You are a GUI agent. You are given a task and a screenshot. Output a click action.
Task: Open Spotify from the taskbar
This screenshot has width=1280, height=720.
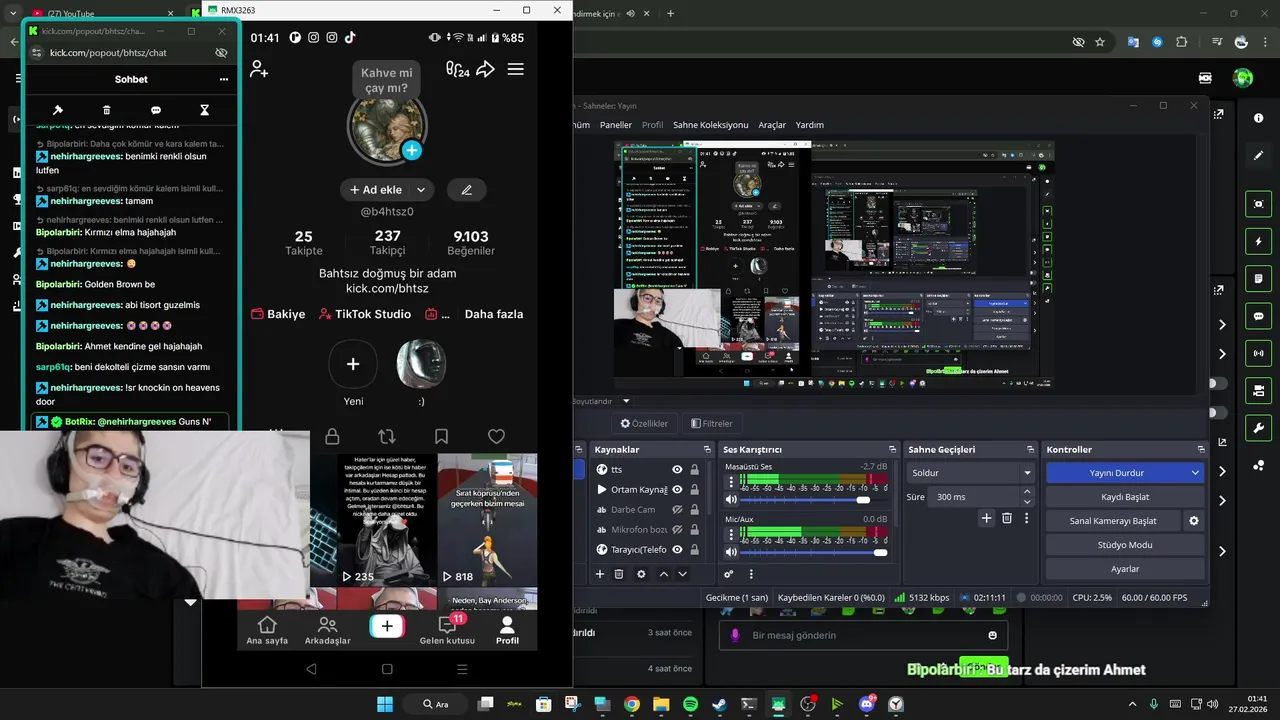click(x=690, y=704)
